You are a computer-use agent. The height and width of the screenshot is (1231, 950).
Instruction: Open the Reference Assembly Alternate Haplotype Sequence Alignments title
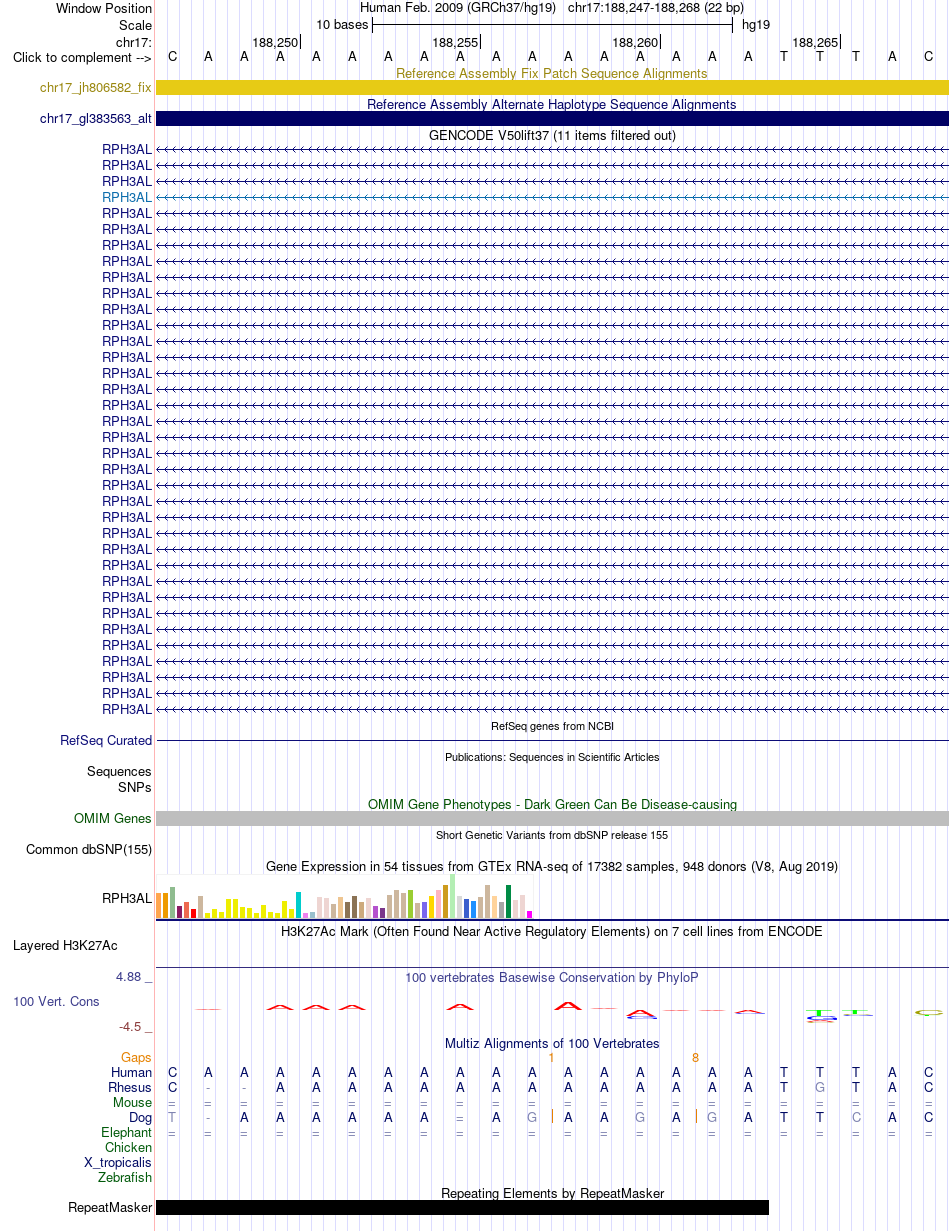[x=552, y=104]
